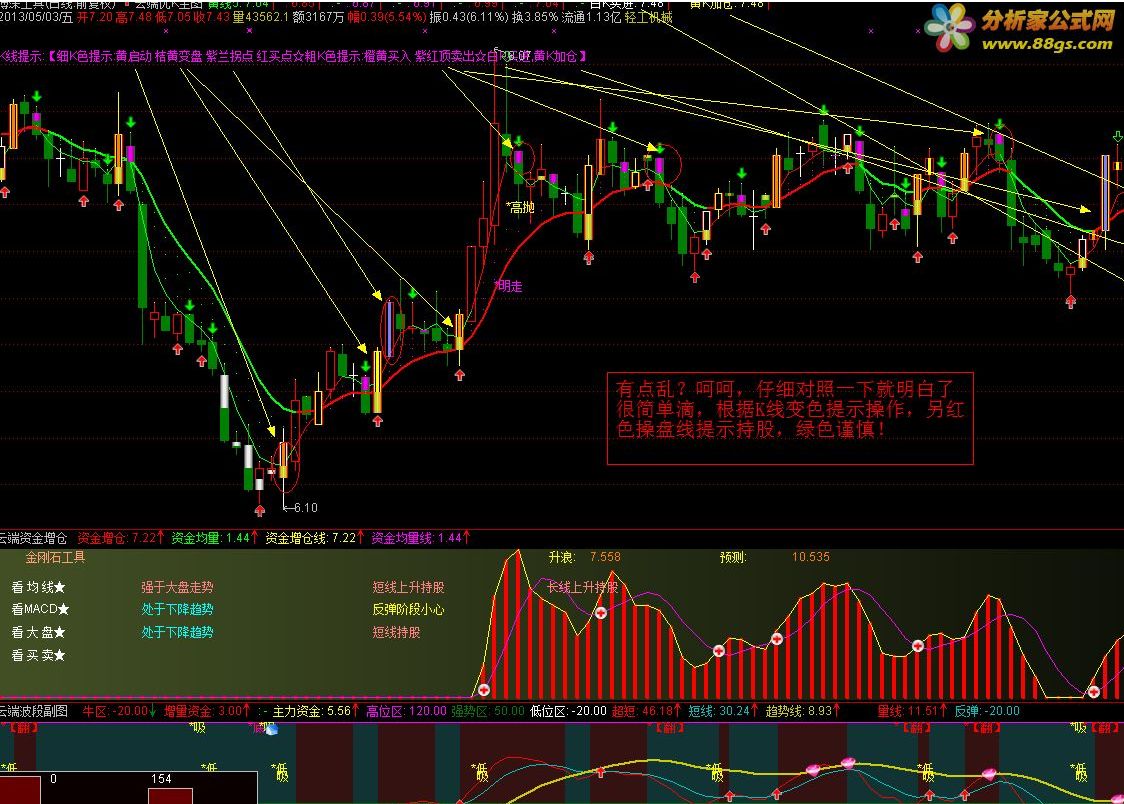Click the 额3167万 turnover figure
Viewport: 1124px width, 804px height.
click(x=318, y=17)
